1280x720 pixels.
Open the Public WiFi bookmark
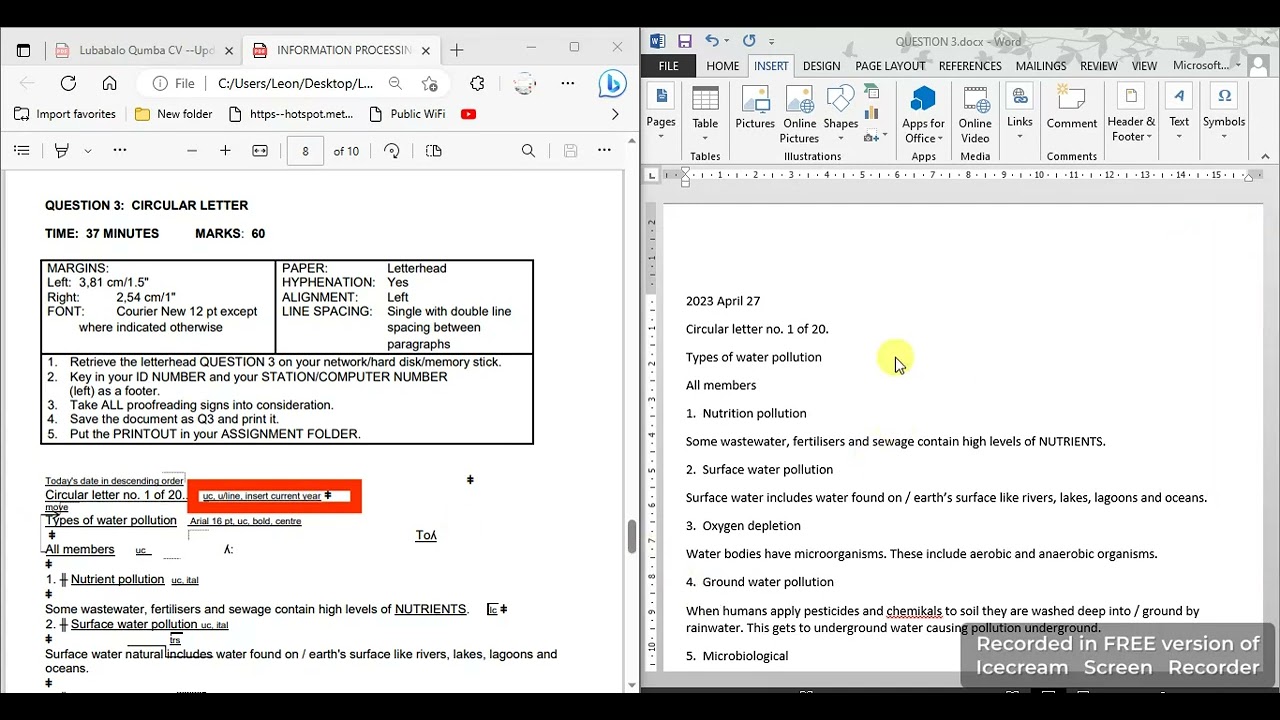click(x=407, y=114)
